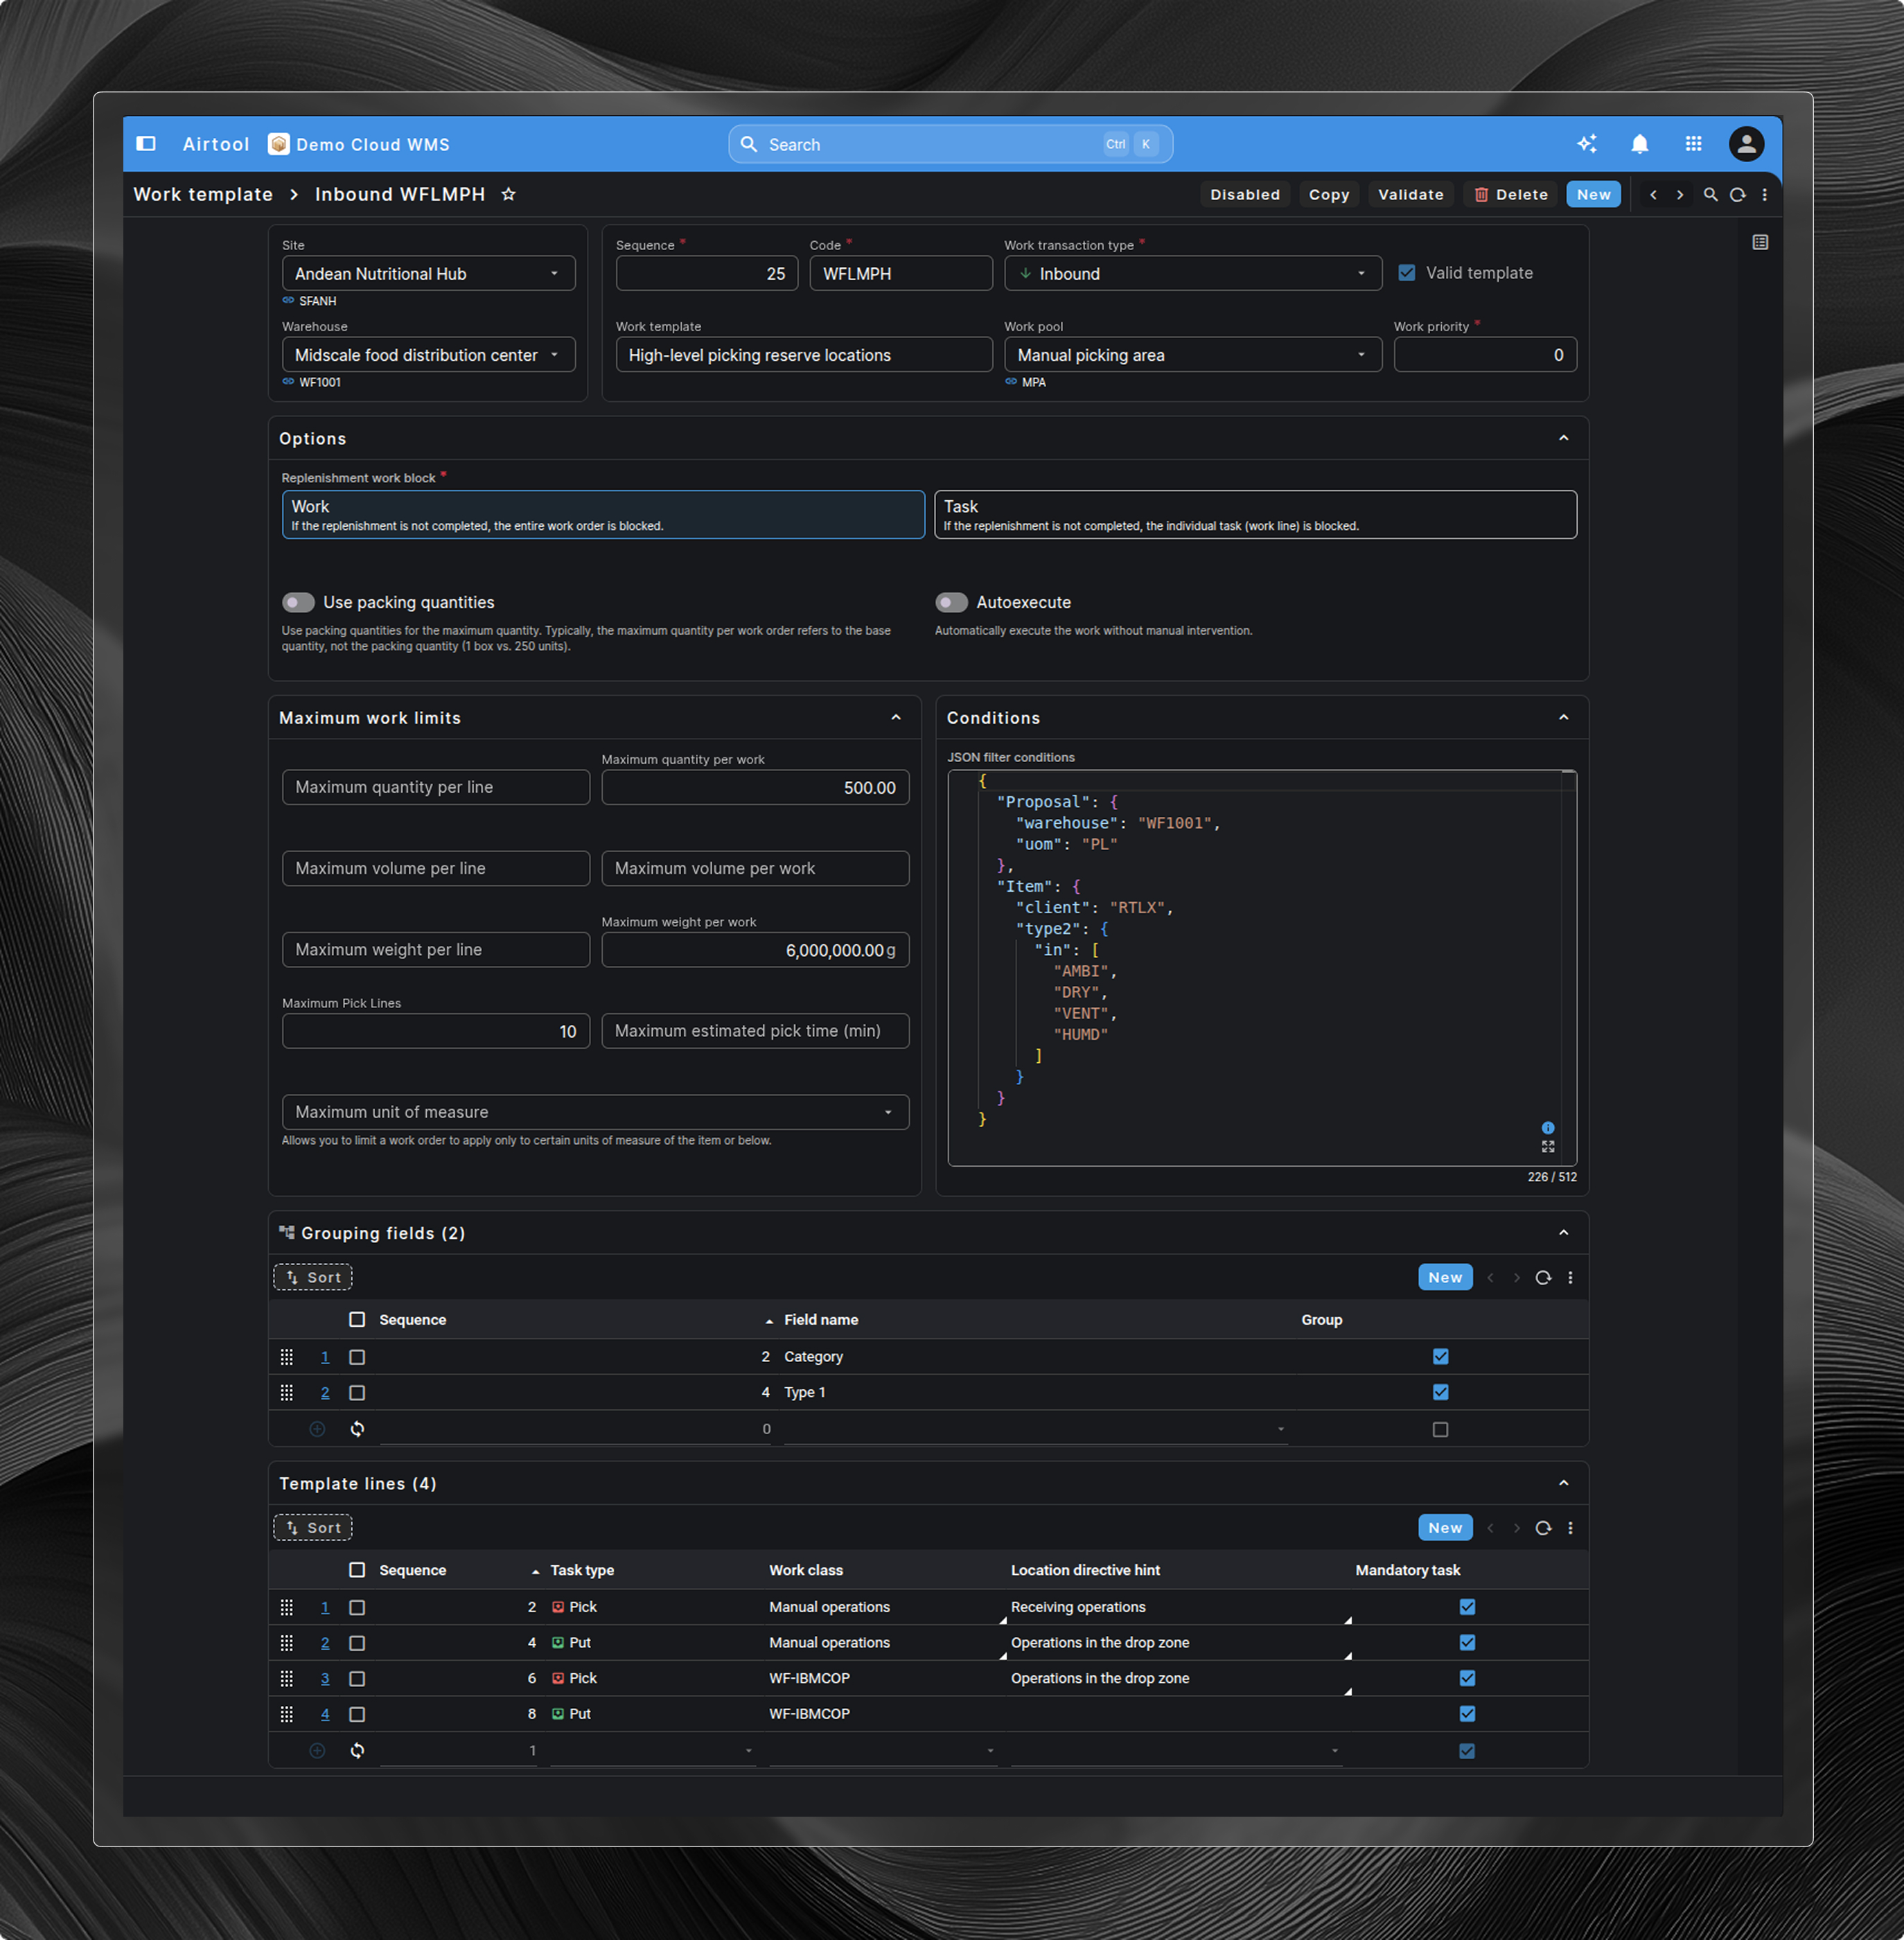Refresh the Template lines grid

1542,1527
